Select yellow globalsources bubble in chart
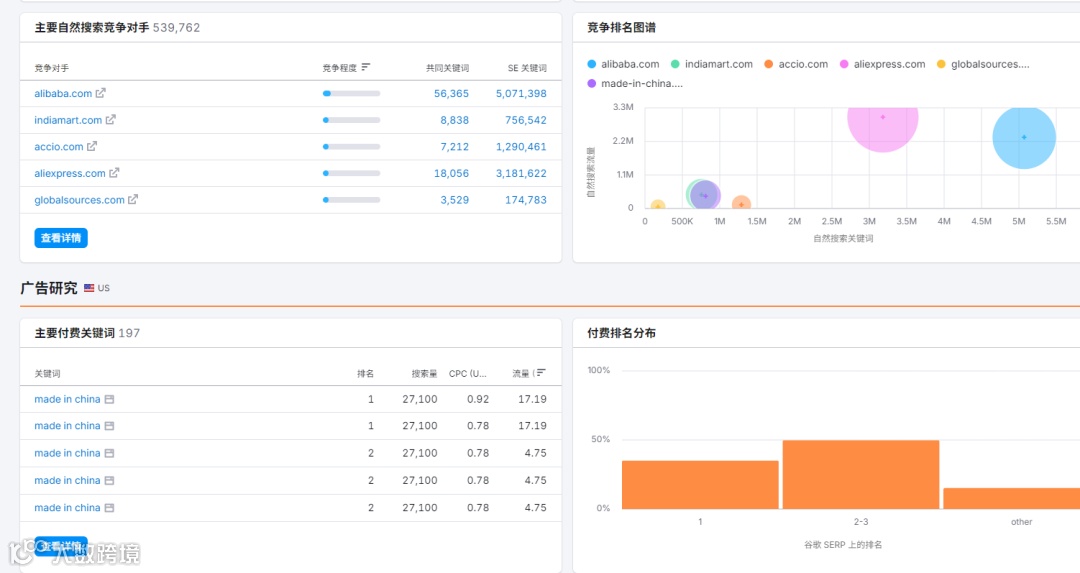Viewport: 1080px width, 573px height. pyautogui.click(x=658, y=205)
